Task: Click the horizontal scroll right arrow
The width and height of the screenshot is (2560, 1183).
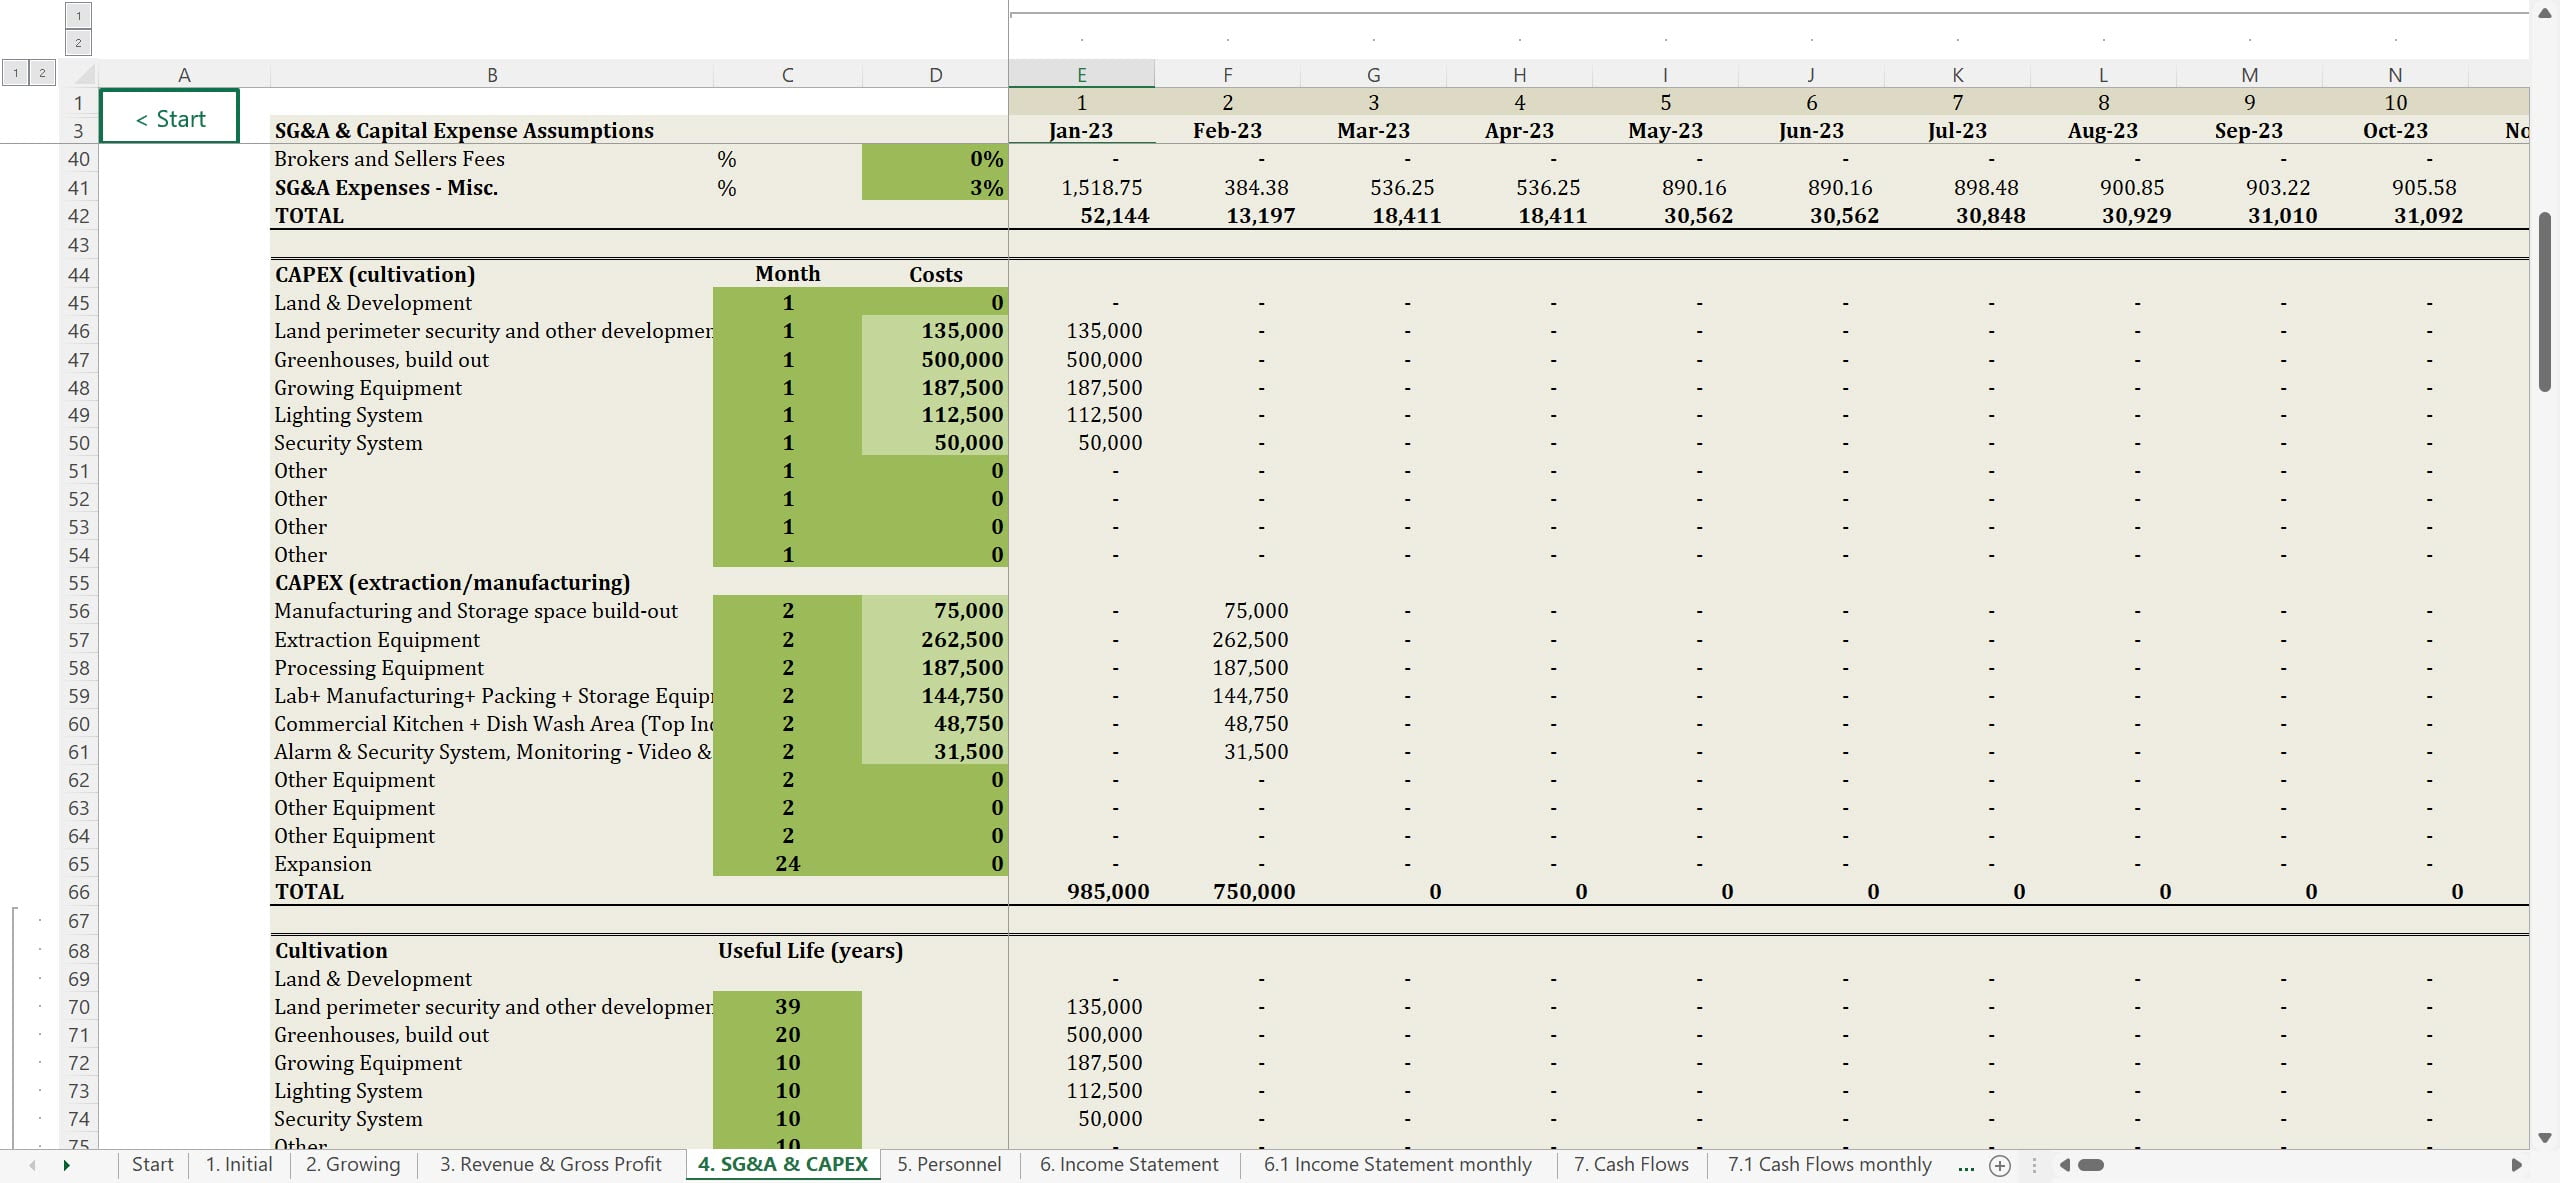Action: point(2516,1165)
